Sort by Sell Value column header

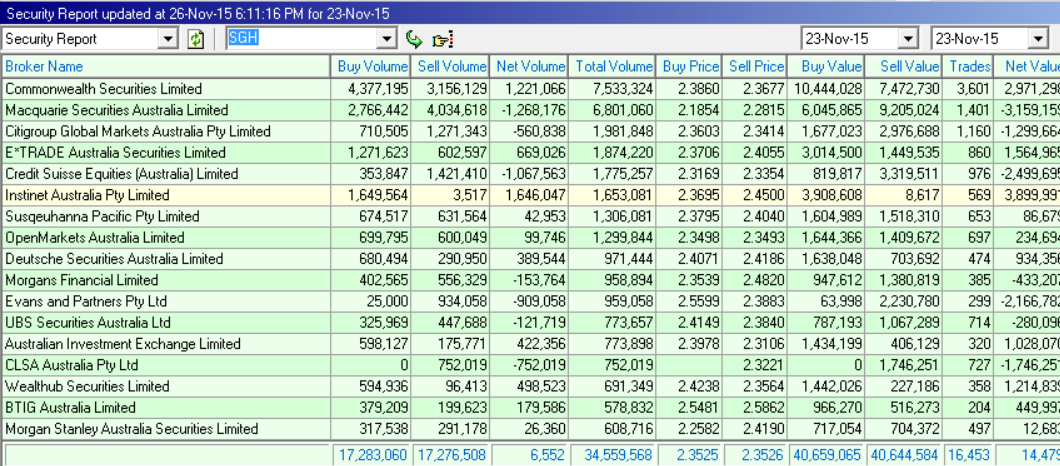pos(903,66)
